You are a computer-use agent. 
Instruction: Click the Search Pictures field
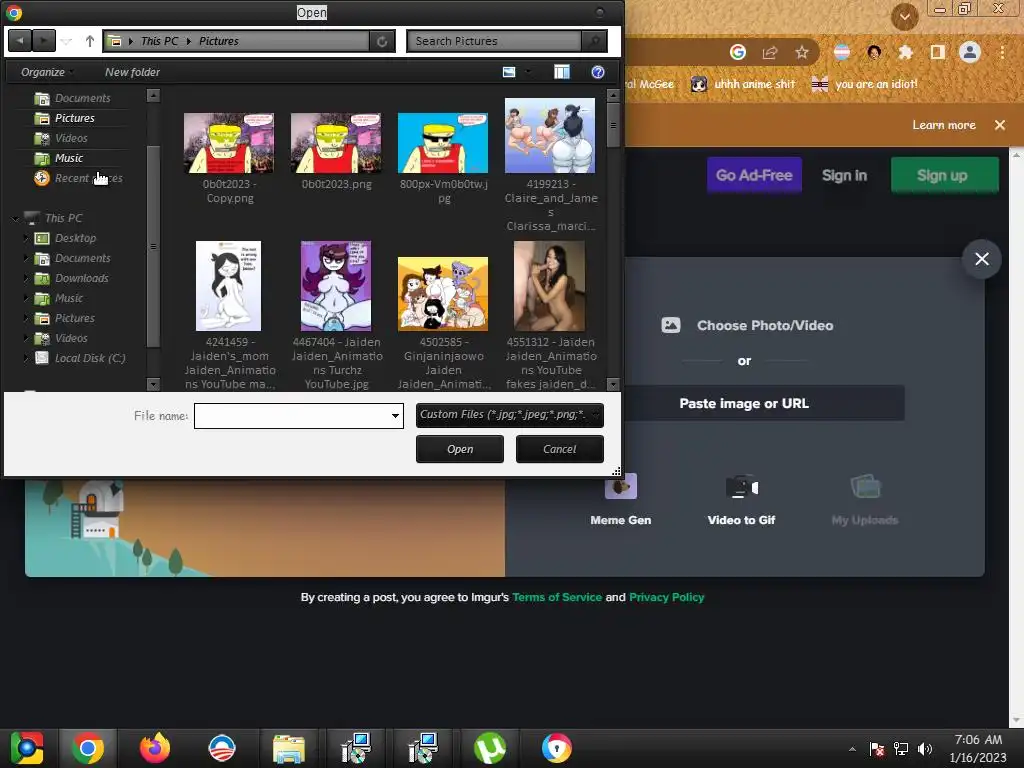[x=494, y=41]
